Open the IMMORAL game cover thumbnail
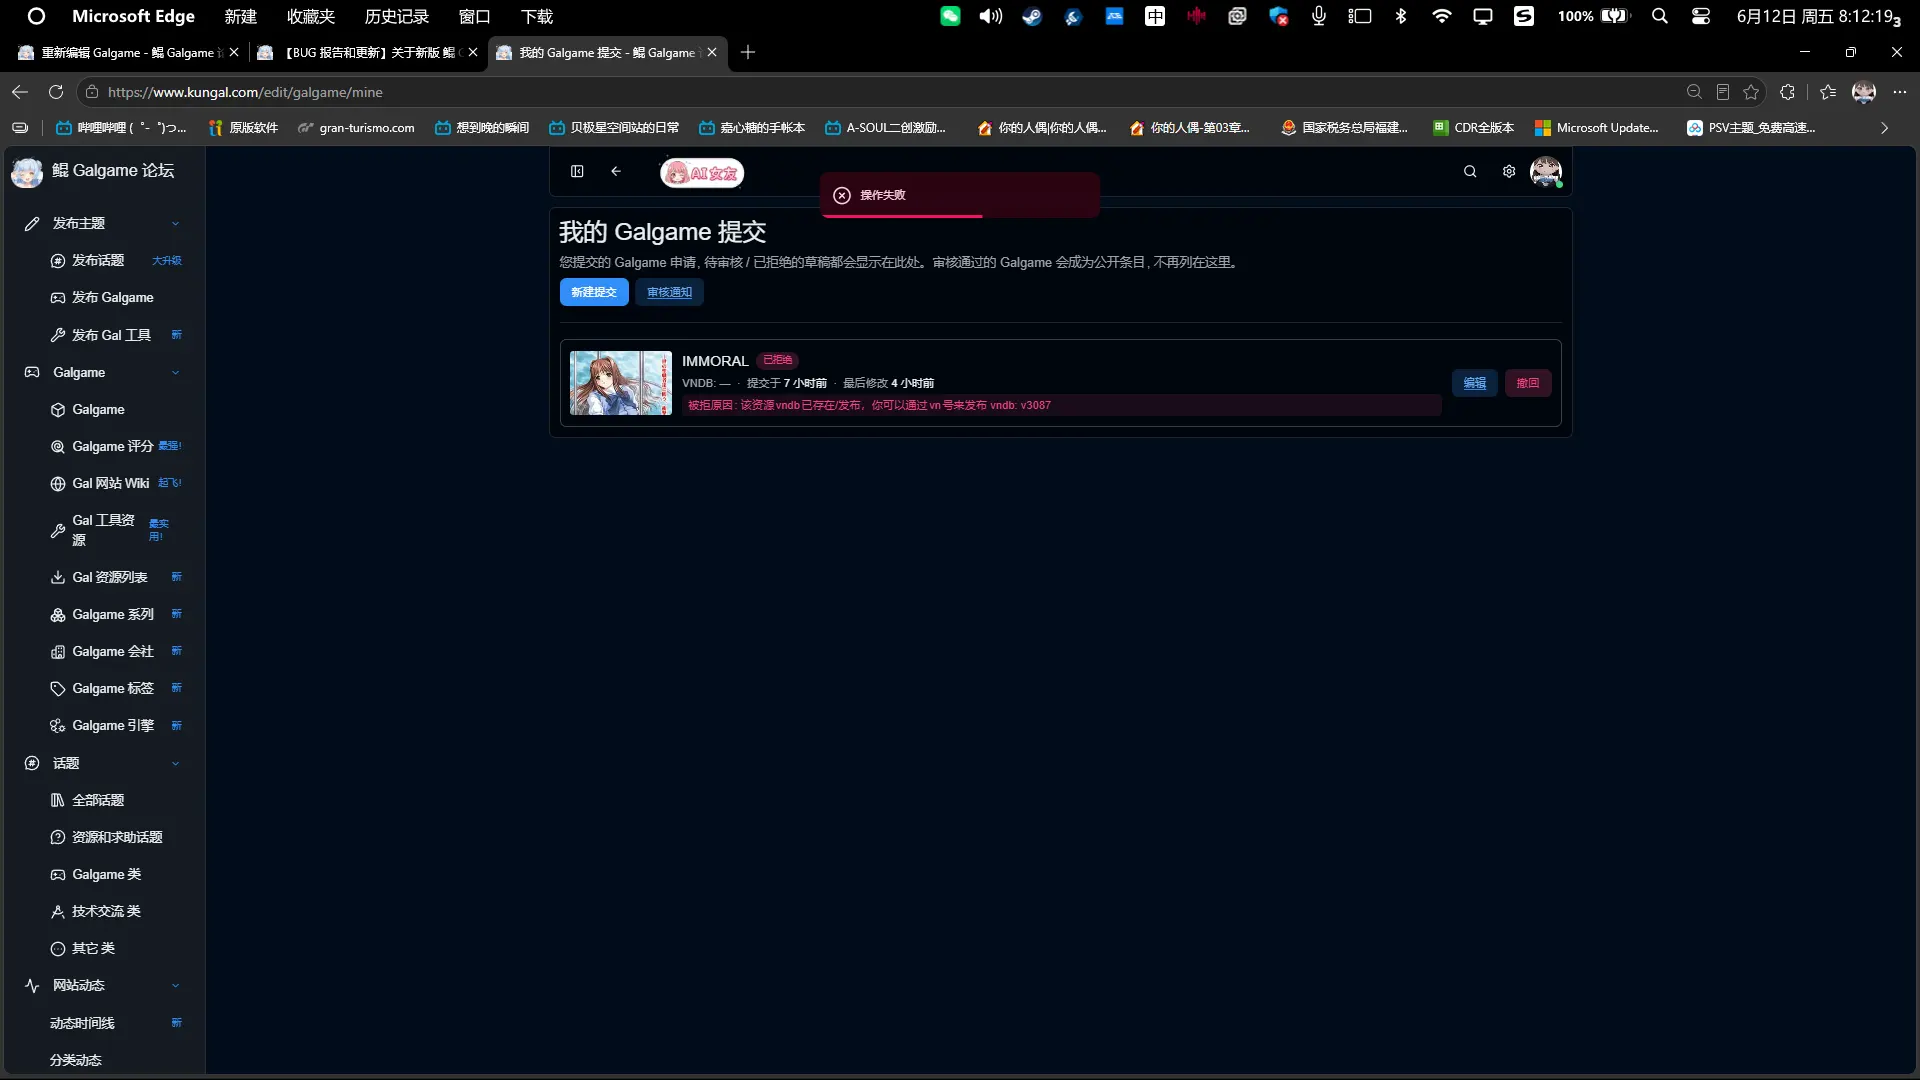This screenshot has height=1080, width=1920. [x=620, y=383]
